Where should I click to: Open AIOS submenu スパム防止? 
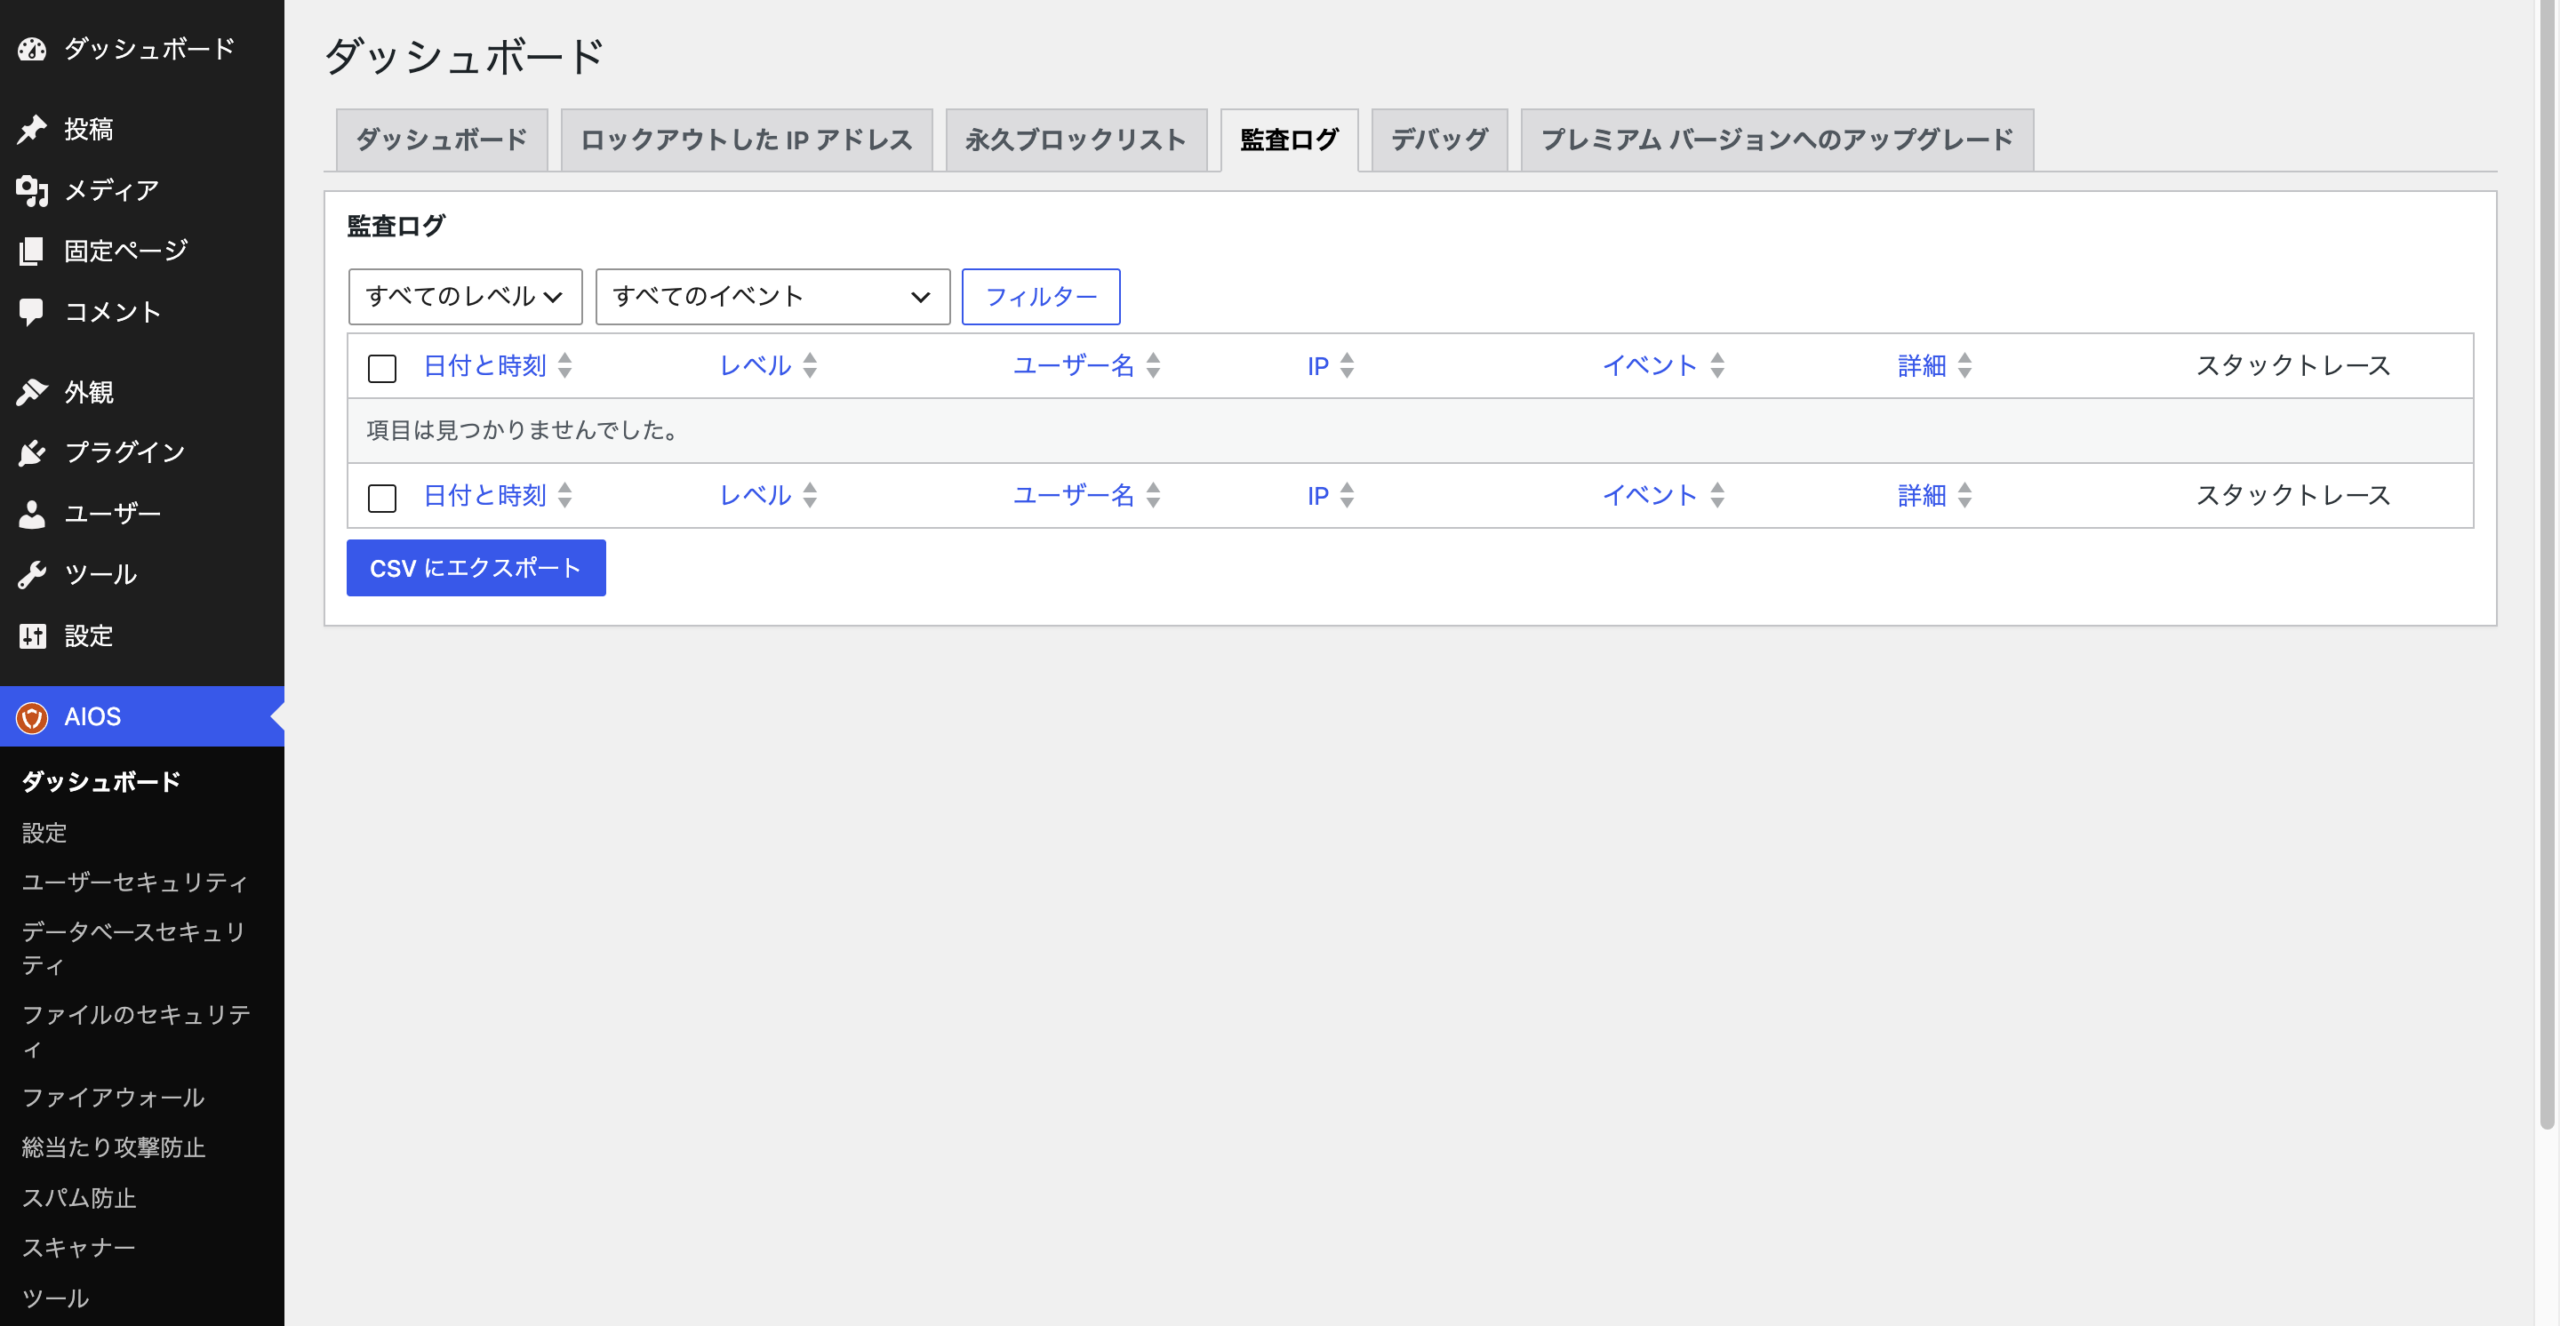pos(79,1198)
